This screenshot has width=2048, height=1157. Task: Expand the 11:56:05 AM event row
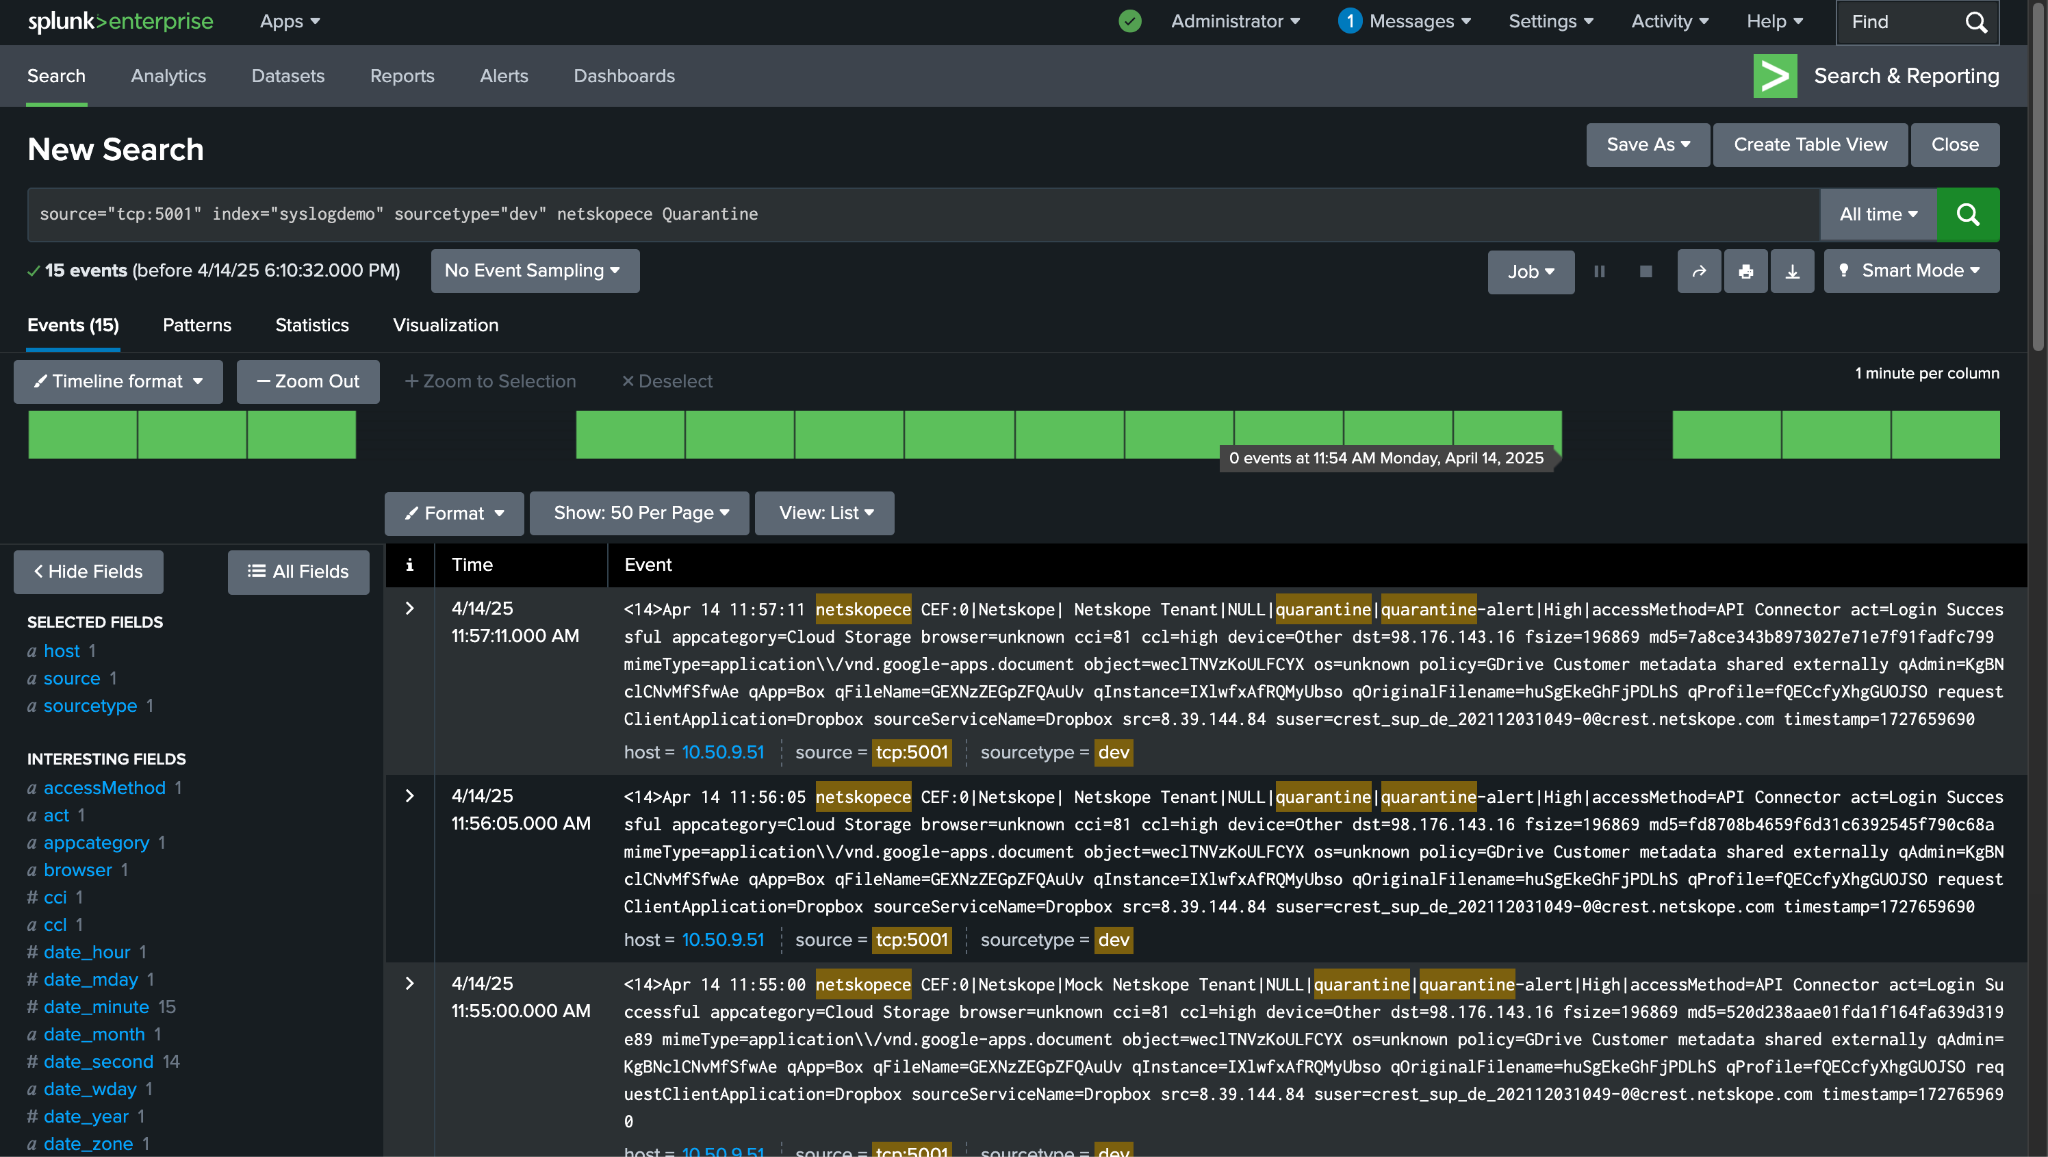pos(409,796)
